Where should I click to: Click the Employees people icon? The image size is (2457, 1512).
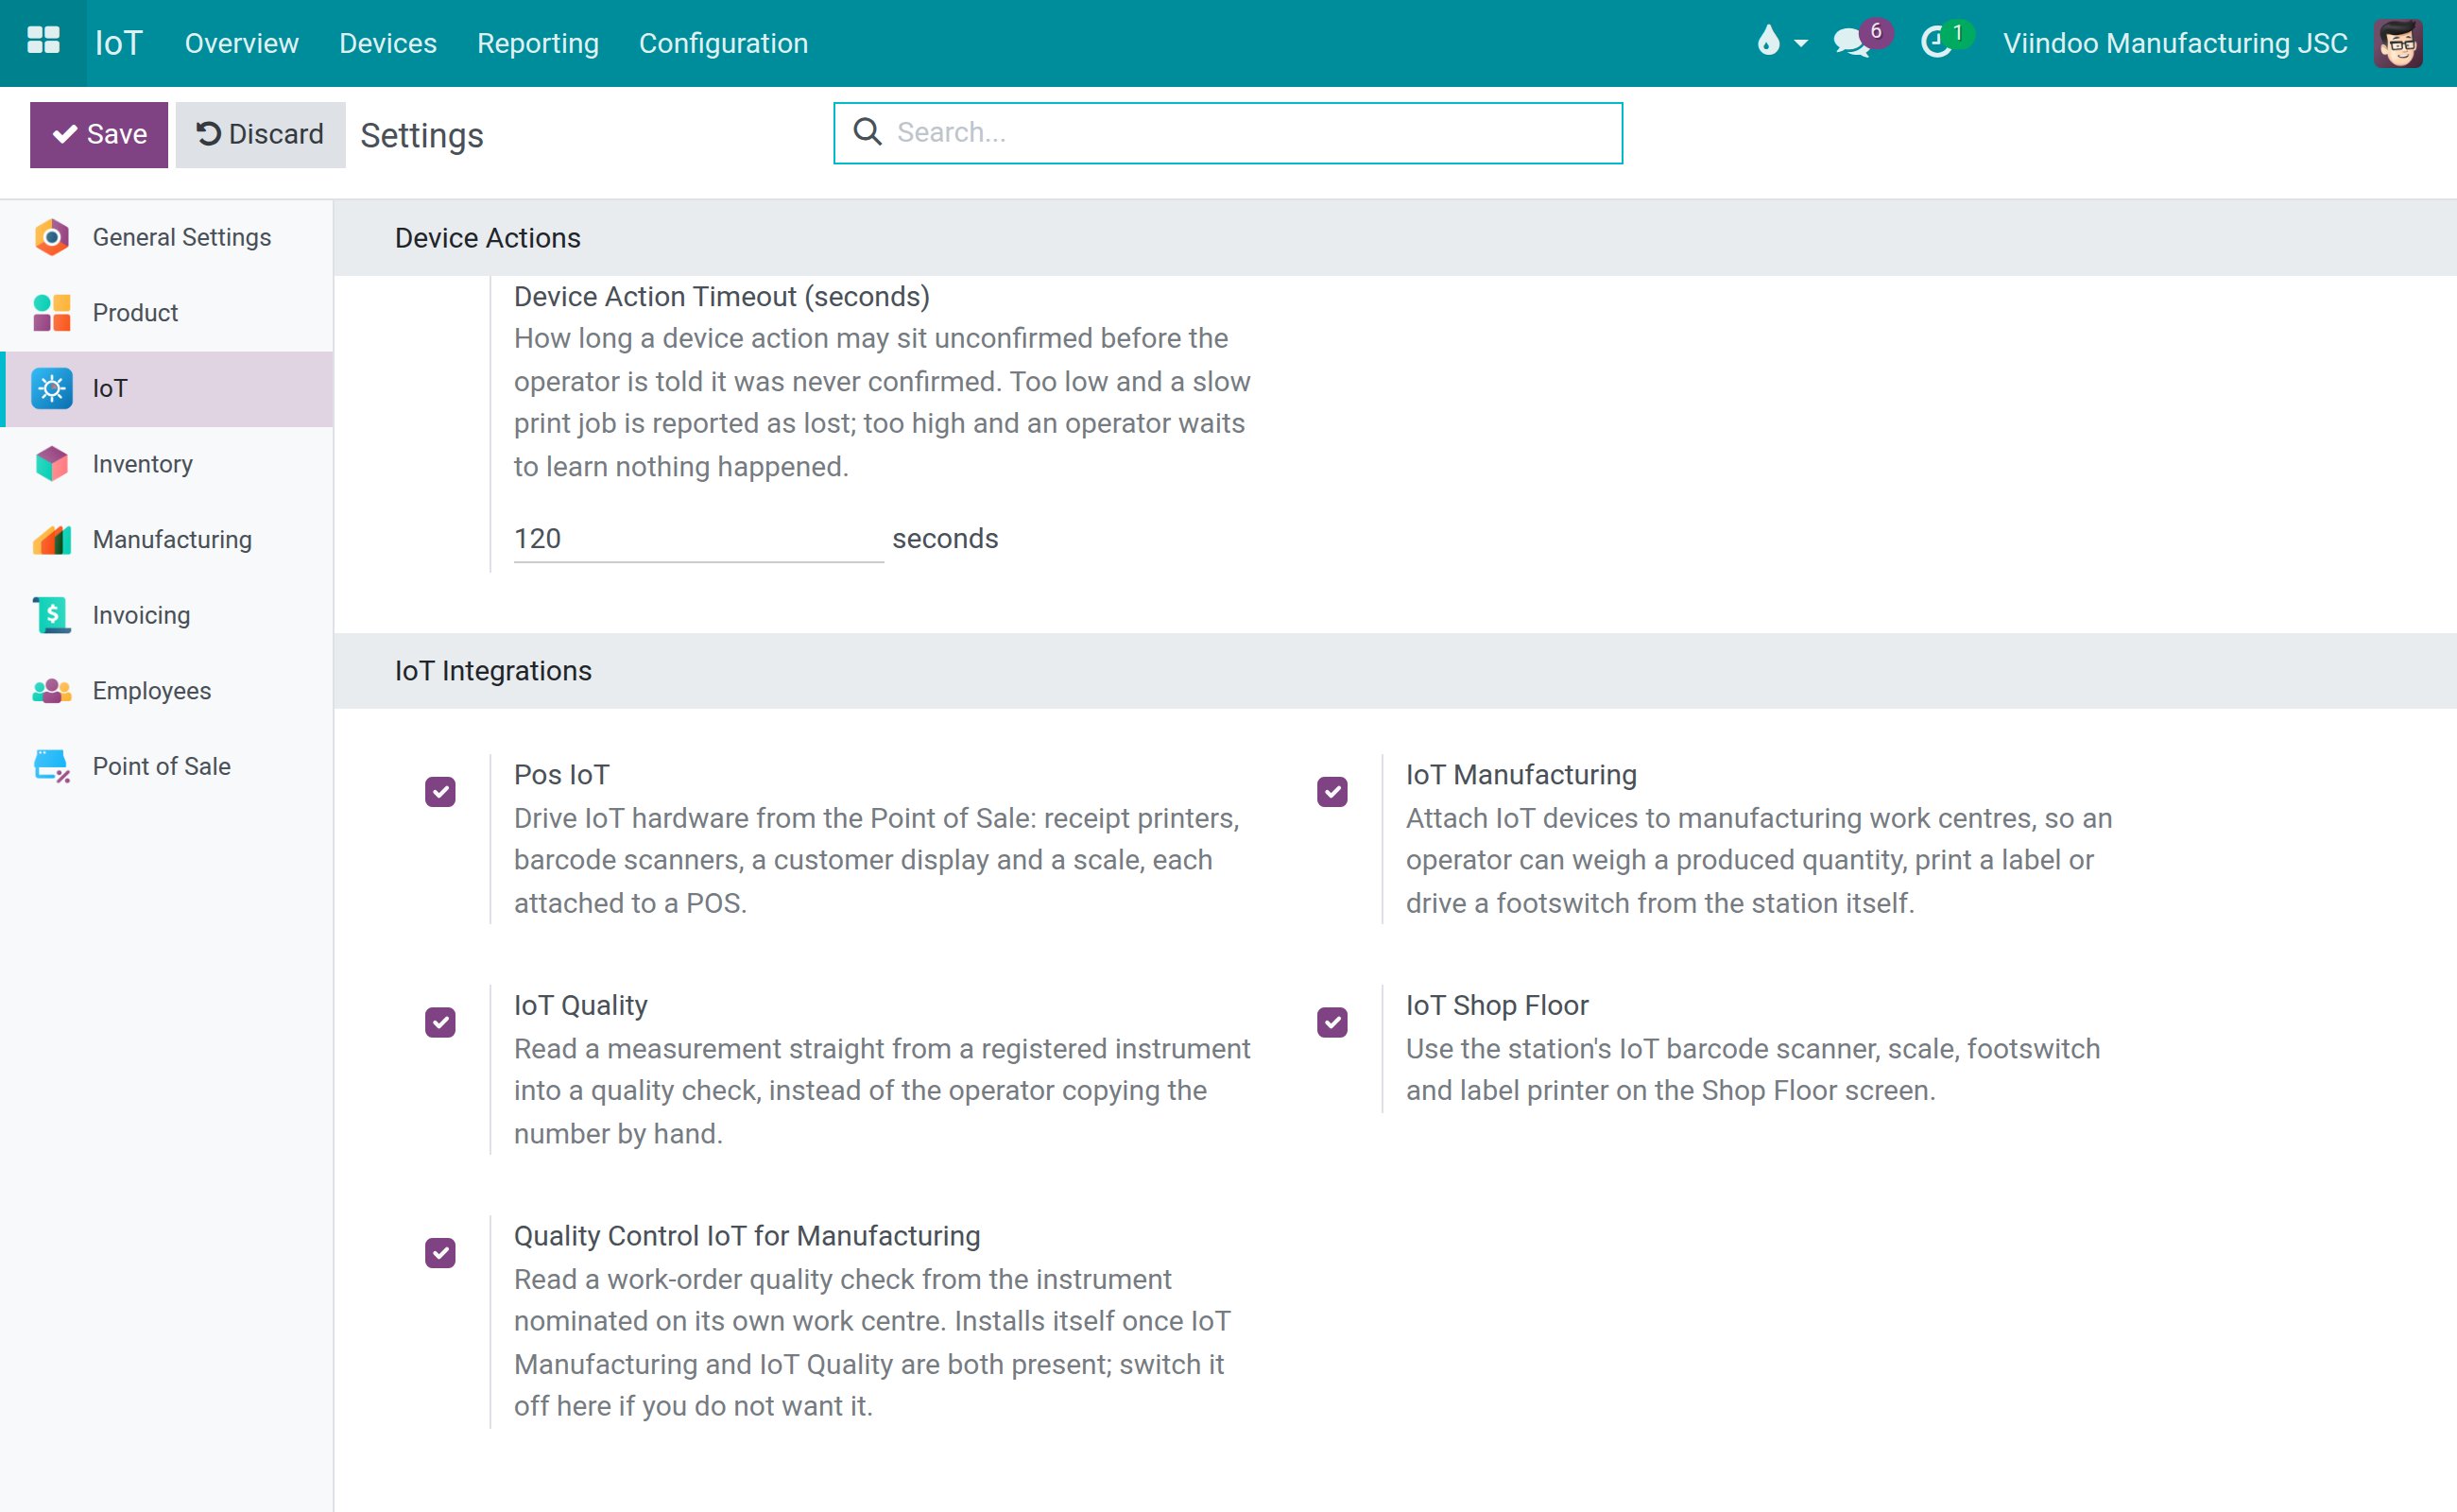52,691
